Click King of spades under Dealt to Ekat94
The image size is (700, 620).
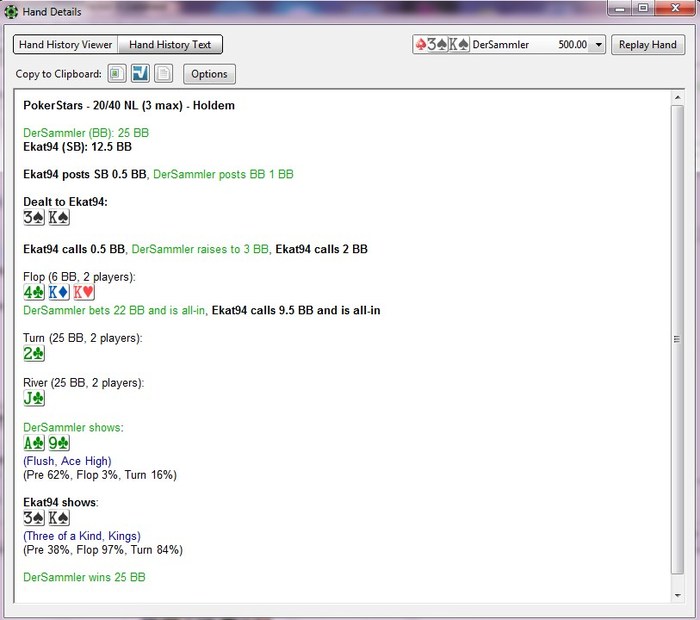tap(58, 217)
